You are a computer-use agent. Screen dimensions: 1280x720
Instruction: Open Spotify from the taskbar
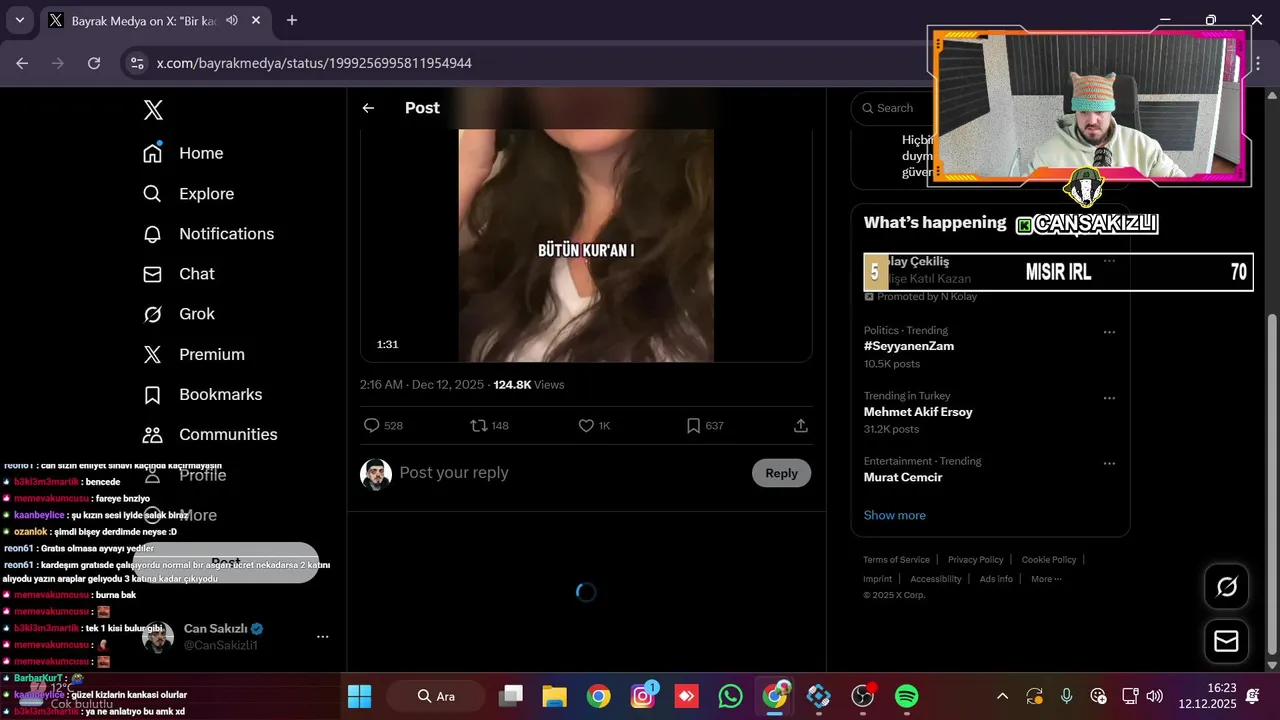pos(907,696)
